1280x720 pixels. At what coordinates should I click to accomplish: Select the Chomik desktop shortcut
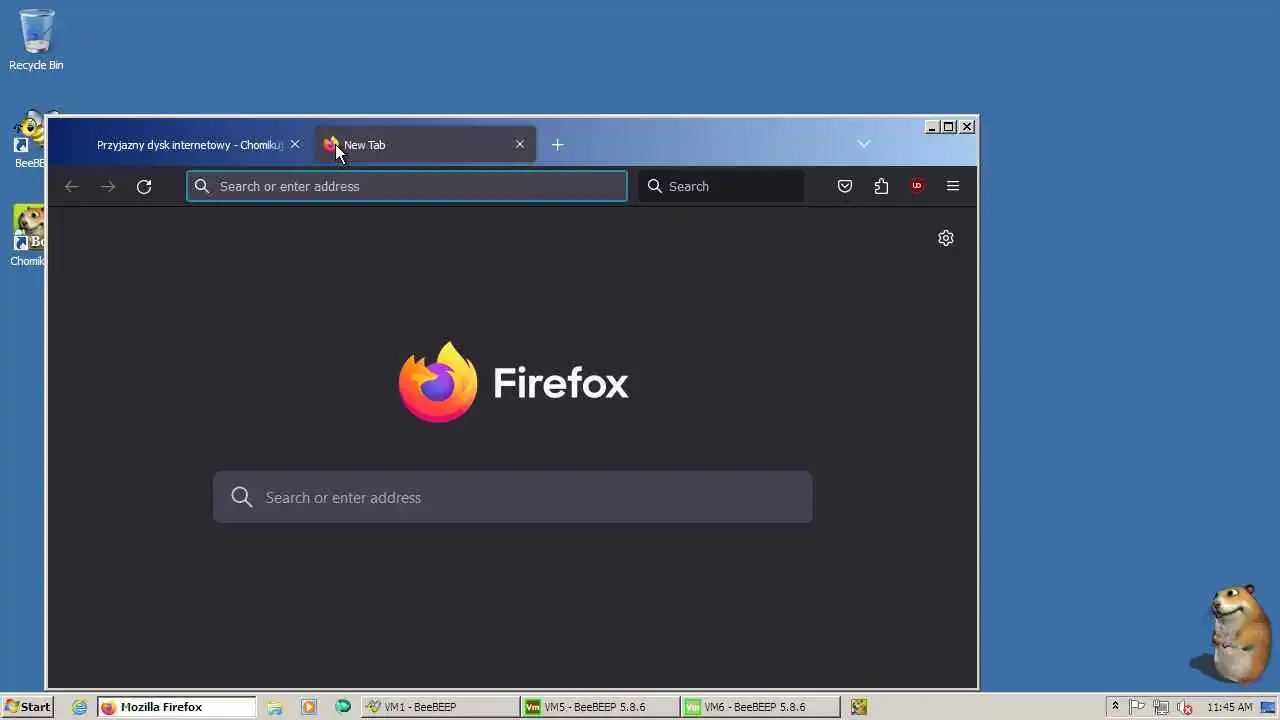[28, 236]
